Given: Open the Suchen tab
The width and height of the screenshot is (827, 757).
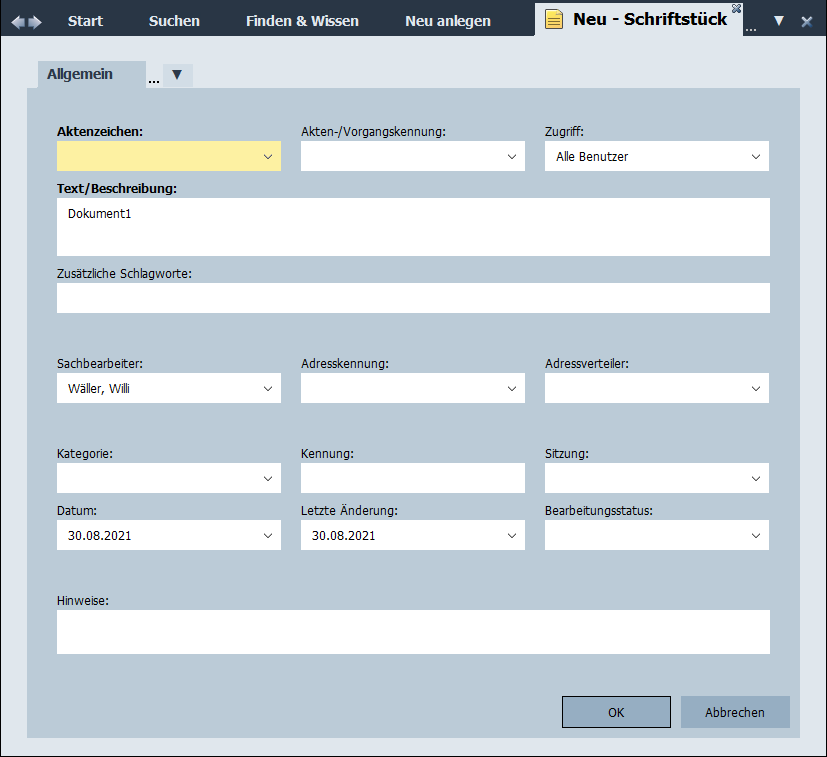Looking at the screenshot, I should [x=174, y=21].
